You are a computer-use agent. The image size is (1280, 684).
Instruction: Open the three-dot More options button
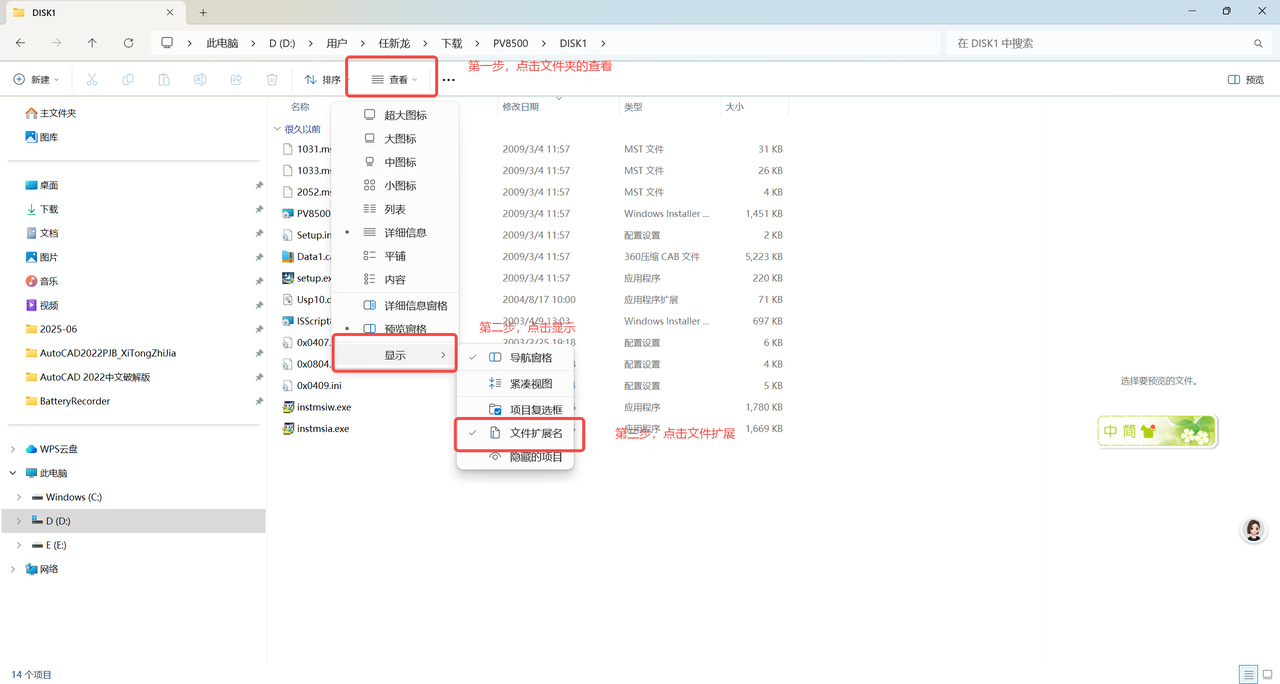pos(449,80)
